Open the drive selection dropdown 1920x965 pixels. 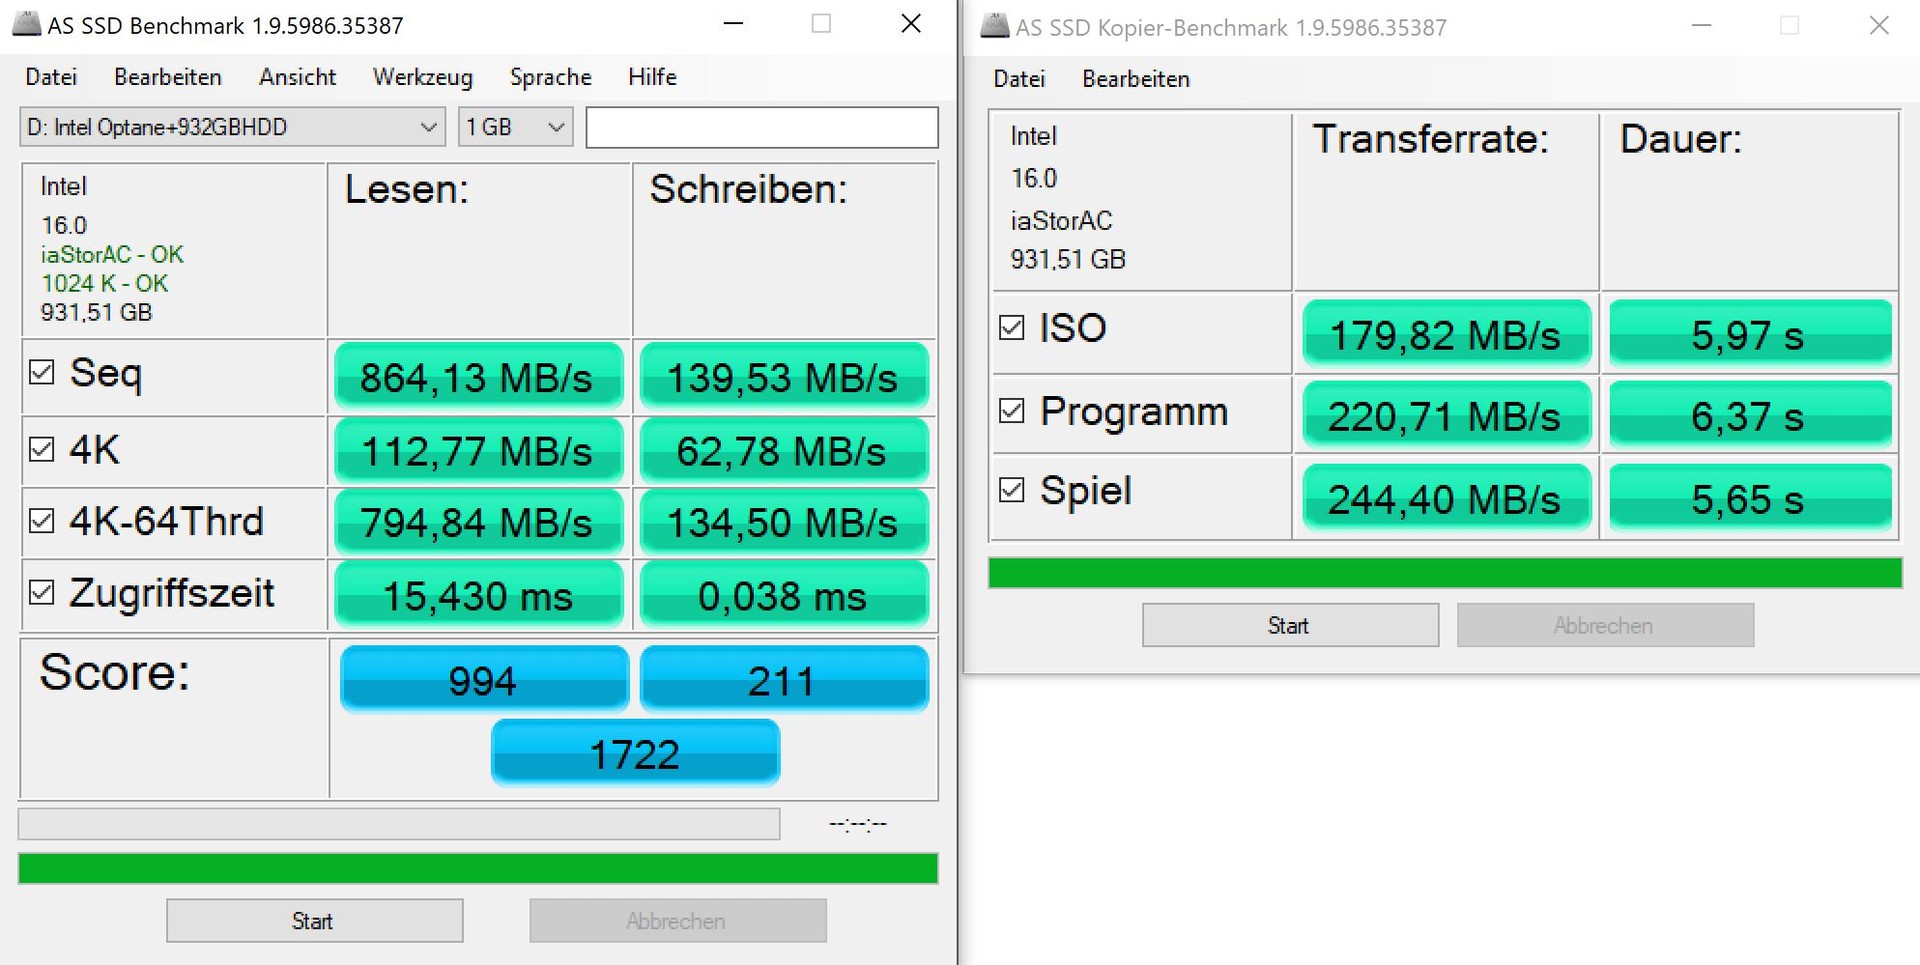(232, 127)
